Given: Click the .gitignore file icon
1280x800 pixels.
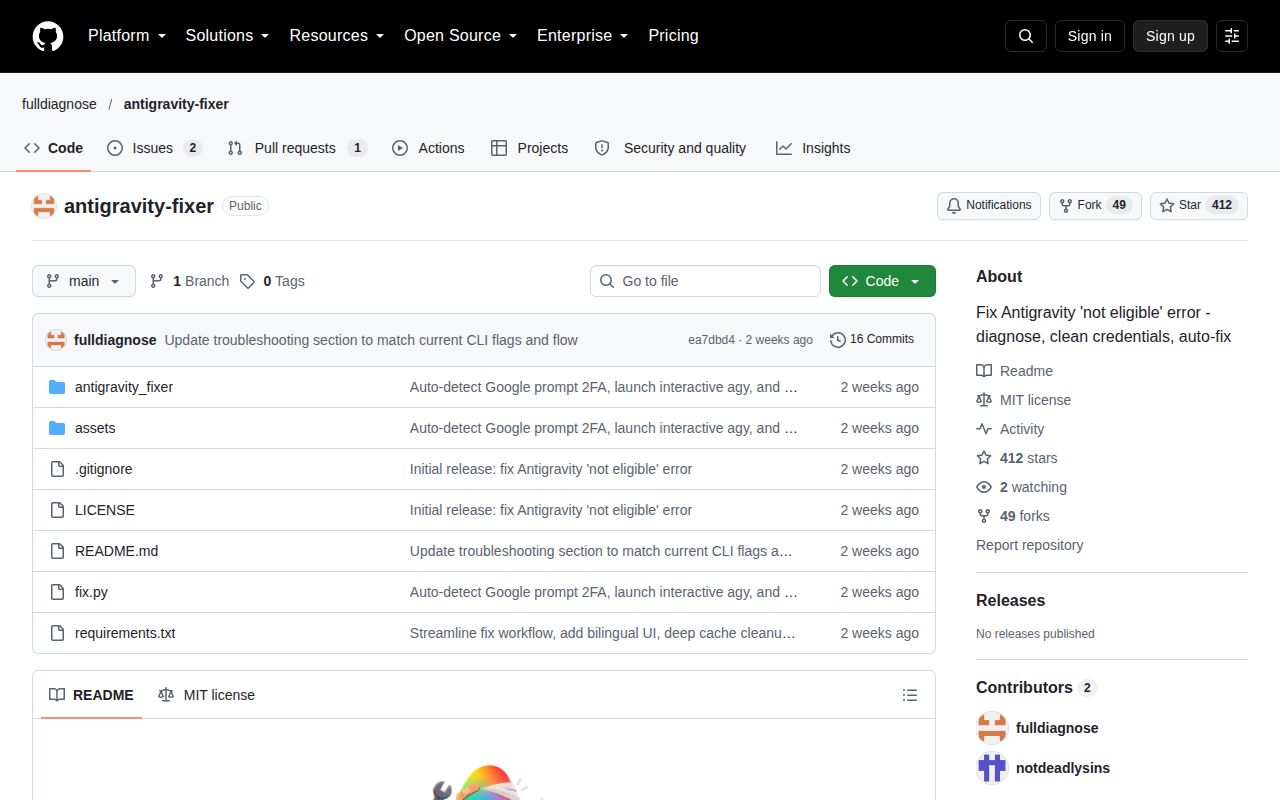Looking at the screenshot, I should click(x=57, y=469).
